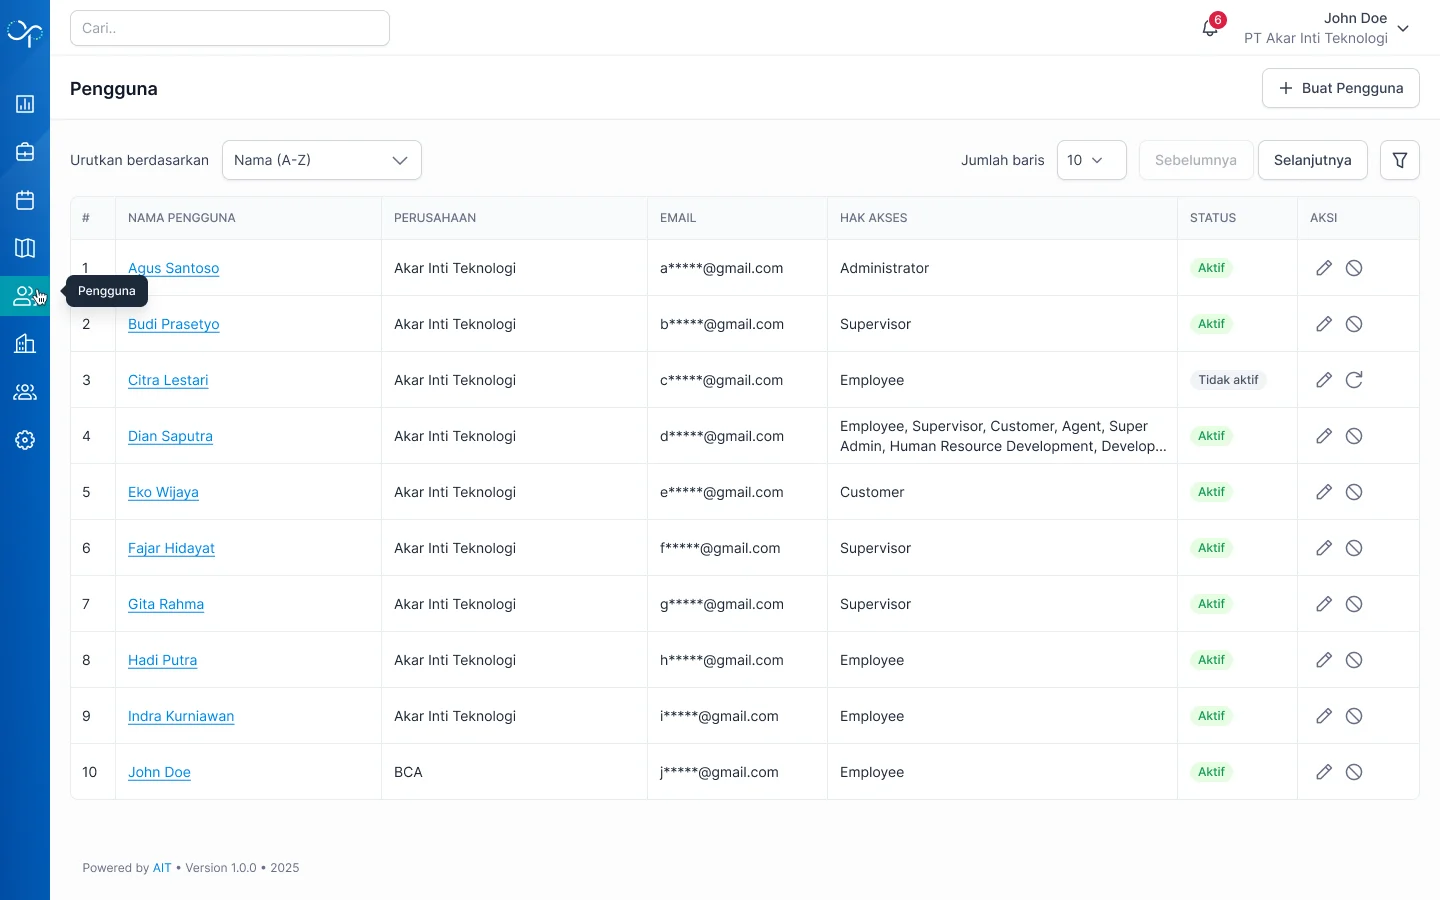Click the app logo in the sidebar

point(25,33)
